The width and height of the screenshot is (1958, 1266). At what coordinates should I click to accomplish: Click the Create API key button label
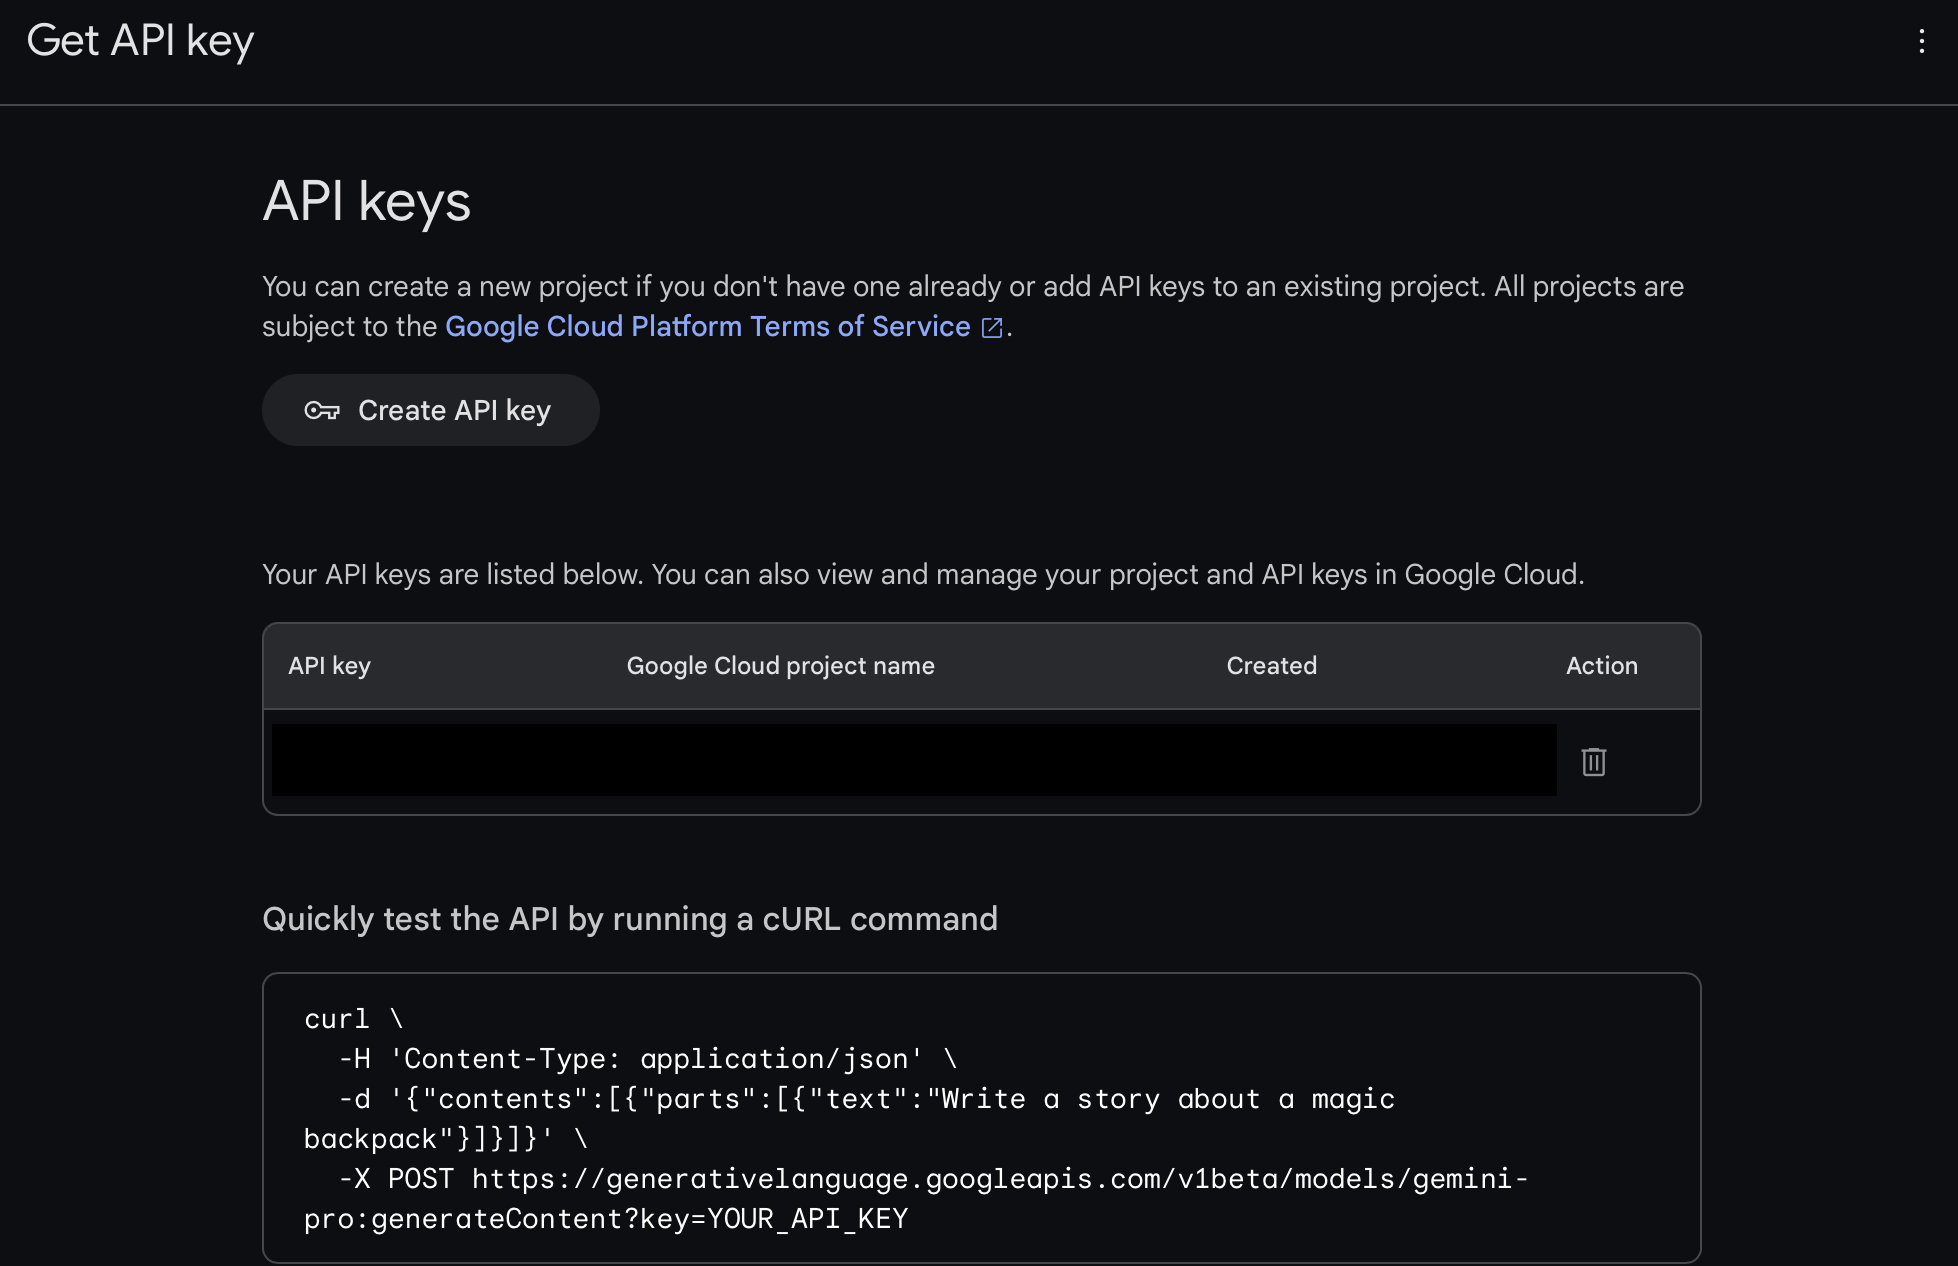pyautogui.click(x=454, y=411)
